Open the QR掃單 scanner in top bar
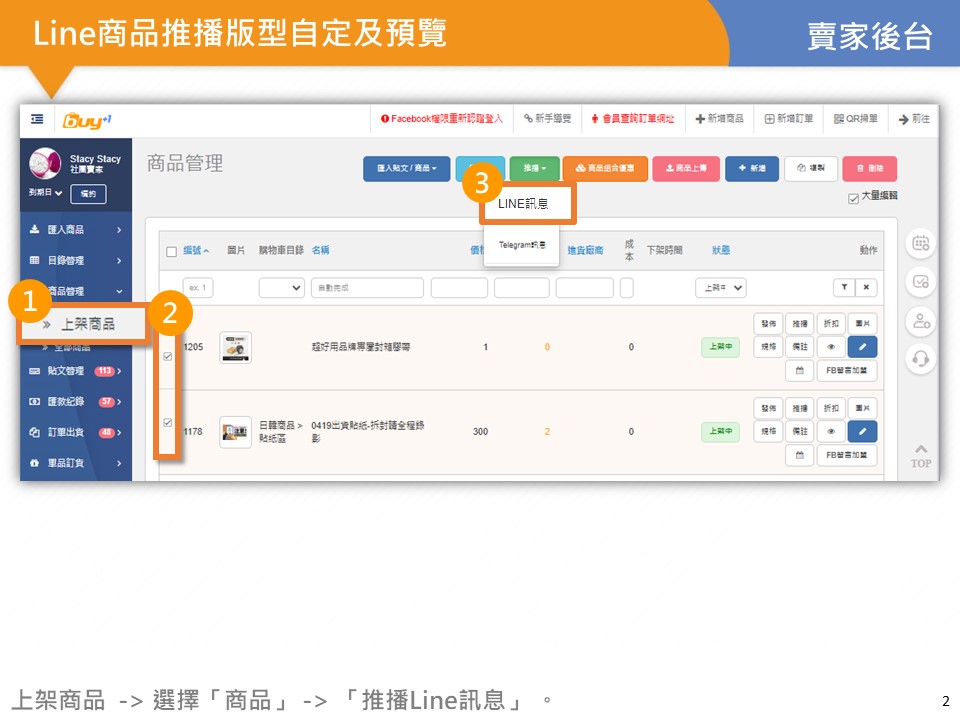This screenshot has width=960, height=720. point(855,119)
